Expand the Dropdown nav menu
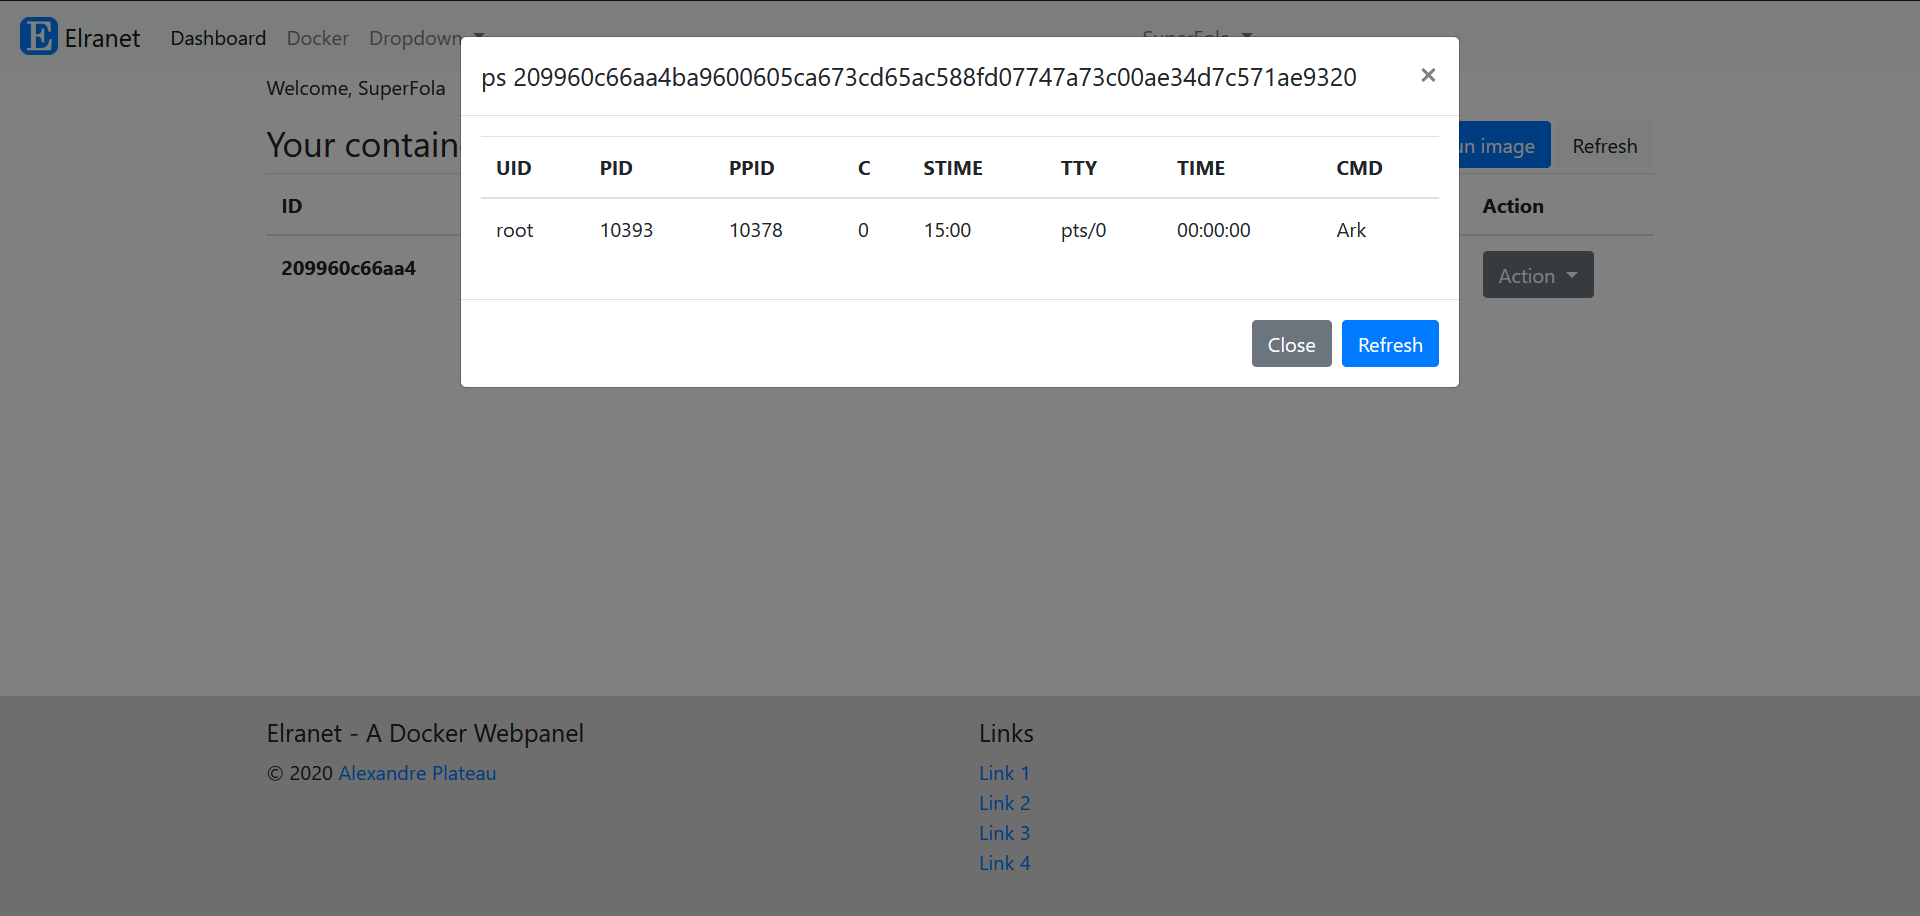 pos(426,38)
